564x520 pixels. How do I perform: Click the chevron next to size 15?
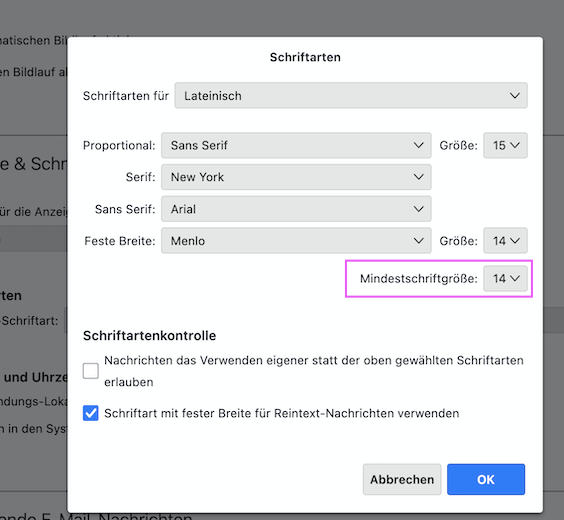tap(515, 145)
